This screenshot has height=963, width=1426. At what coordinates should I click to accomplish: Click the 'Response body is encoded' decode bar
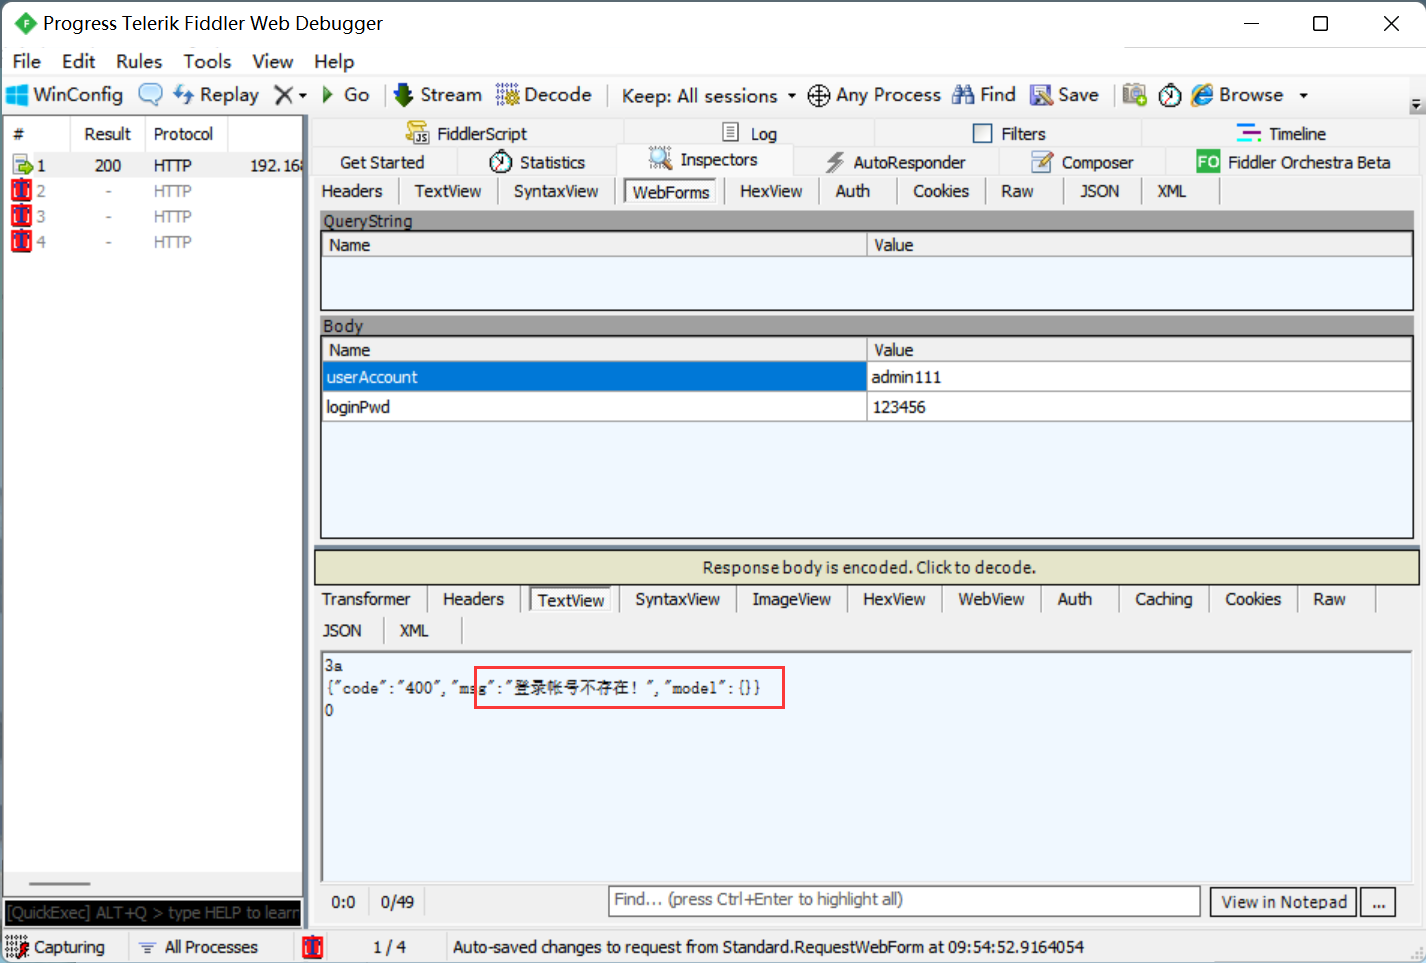pyautogui.click(x=867, y=568)
